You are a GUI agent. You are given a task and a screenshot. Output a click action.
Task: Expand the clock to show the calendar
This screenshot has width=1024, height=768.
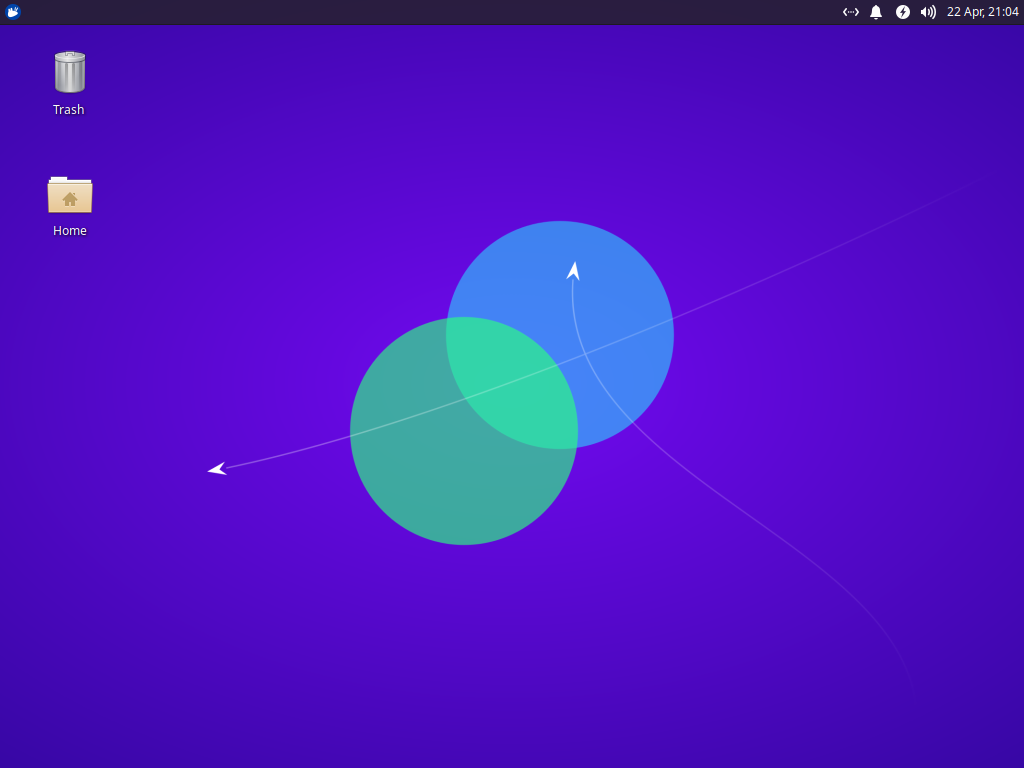[x=981, y=12]
